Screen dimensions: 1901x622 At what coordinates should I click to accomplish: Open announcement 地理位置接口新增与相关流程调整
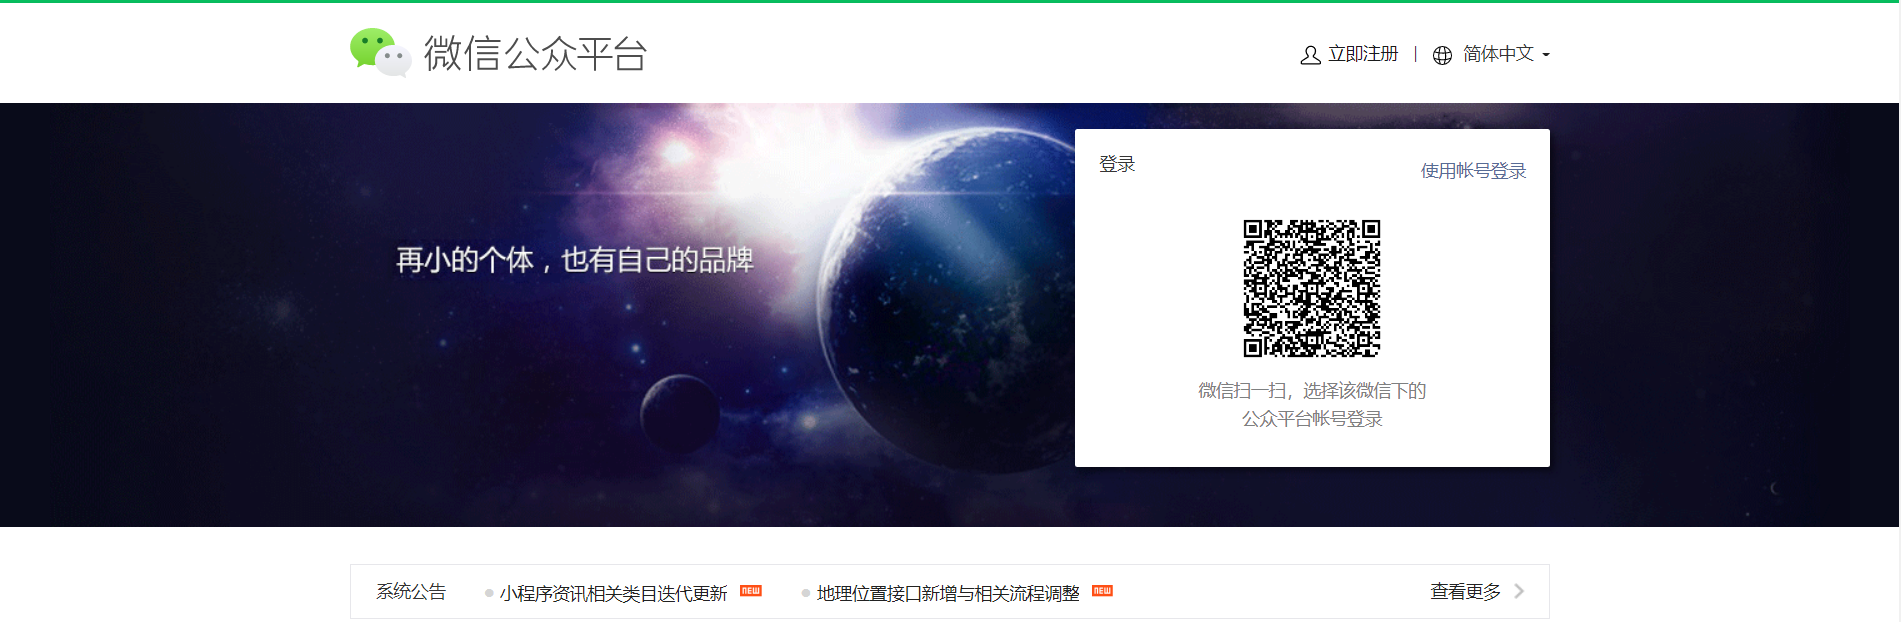pyautogui.click(x=947, y=593)
